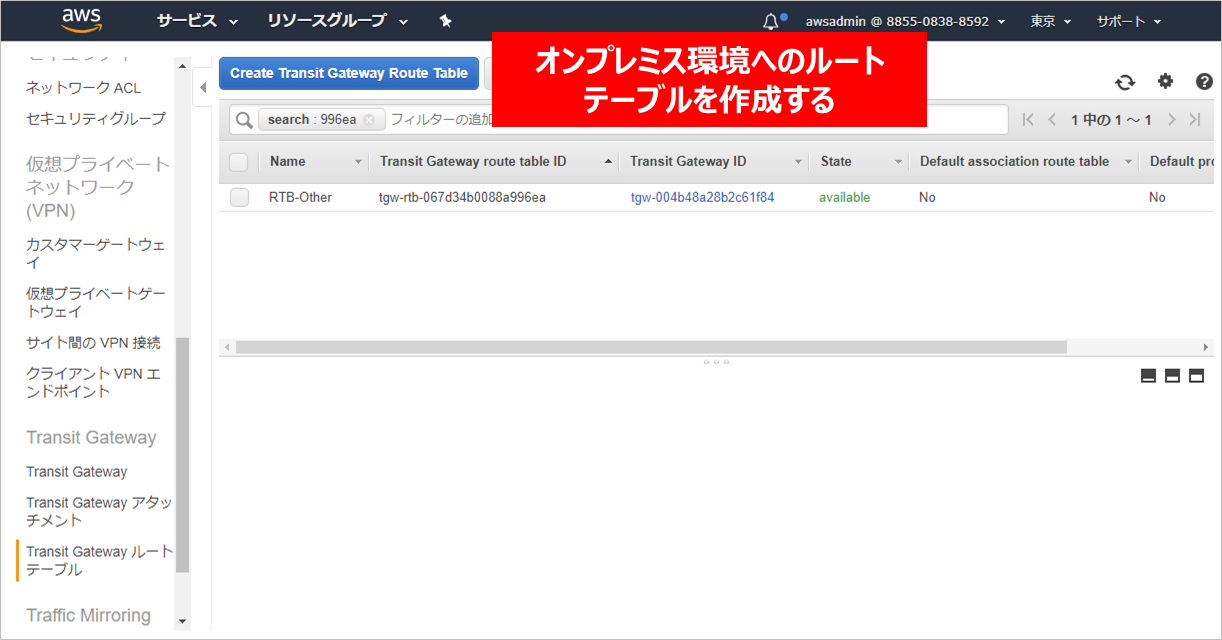The height and width of the screenshot is (640, 1222).
Task: Maximize the details pane with rightmost layout icon
Action: 1196,376
